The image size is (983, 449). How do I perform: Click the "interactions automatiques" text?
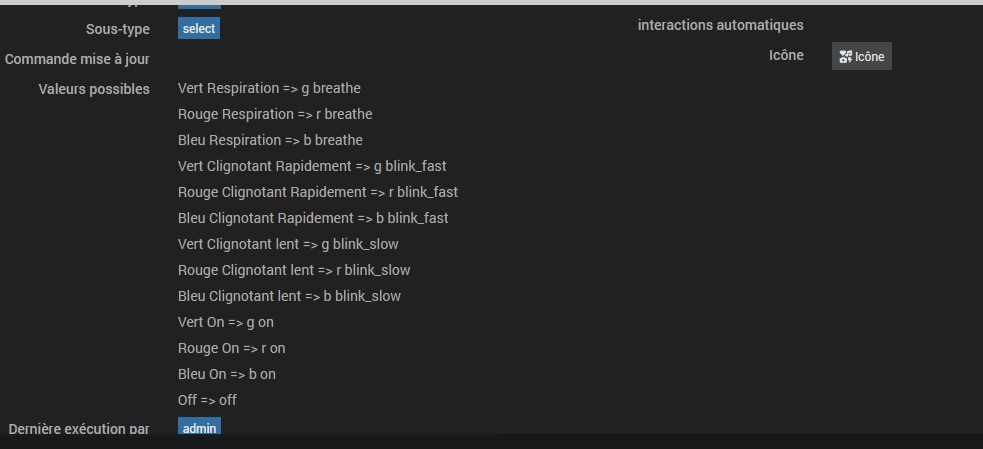coord(720,25)
